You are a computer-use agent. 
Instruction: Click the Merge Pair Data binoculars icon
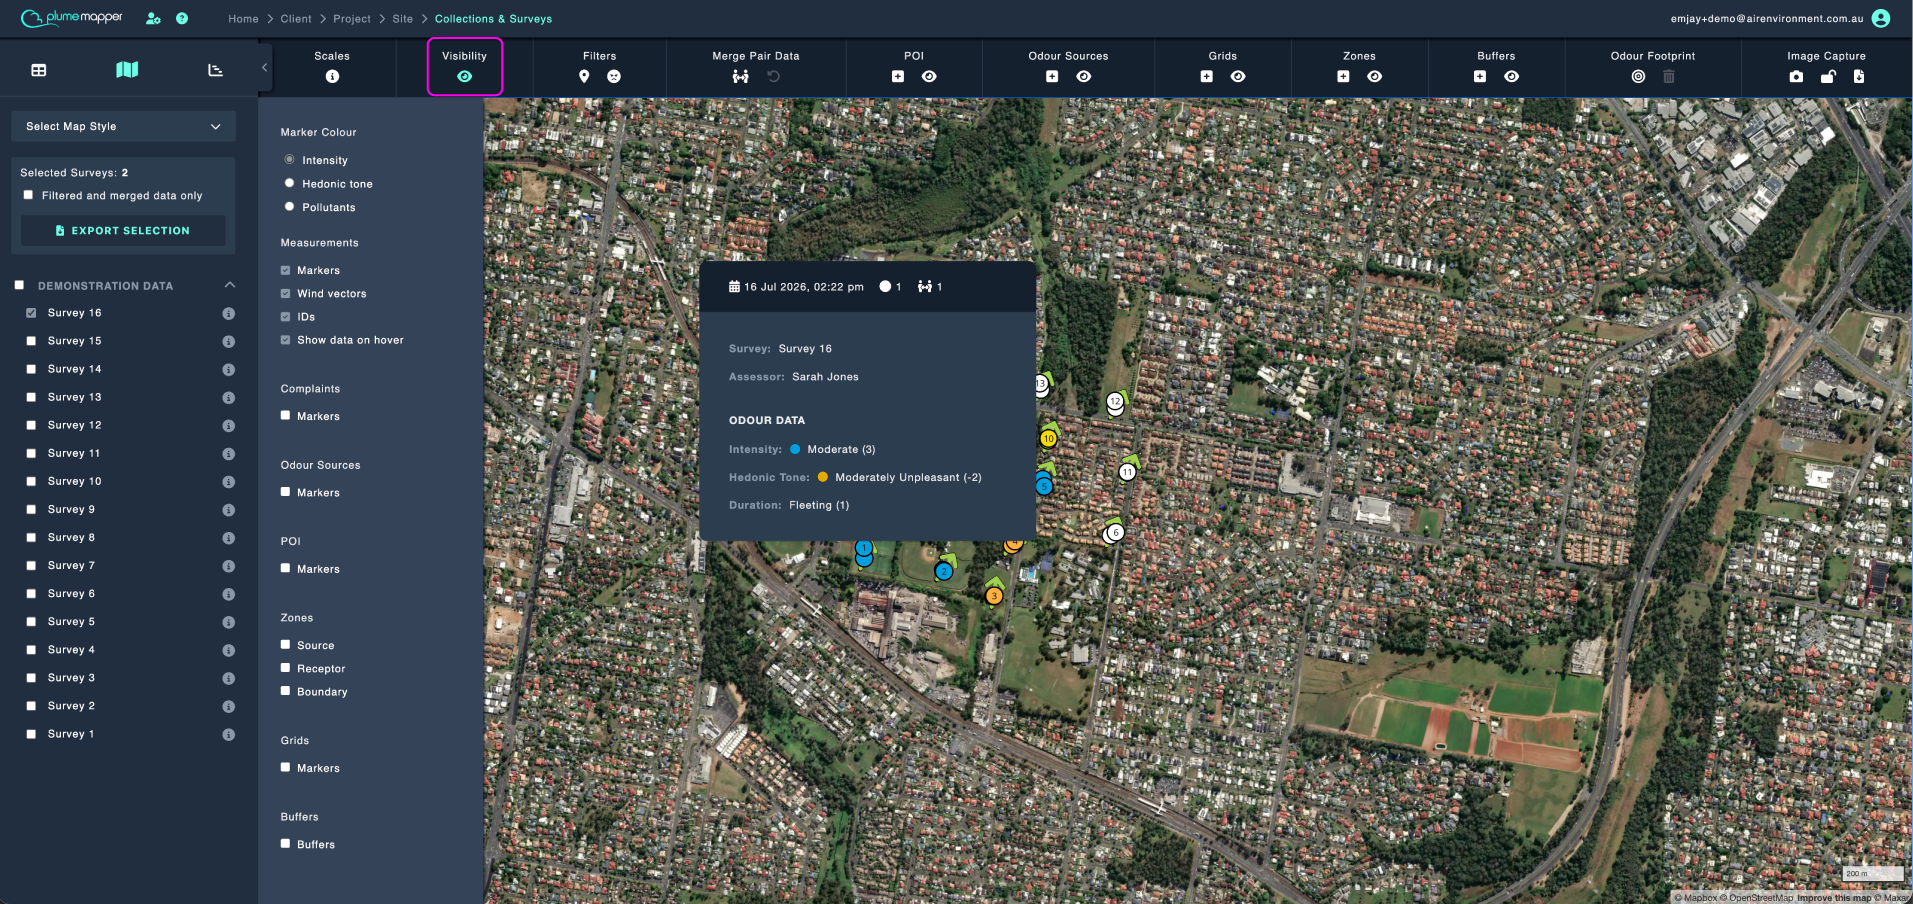[740, 77]
